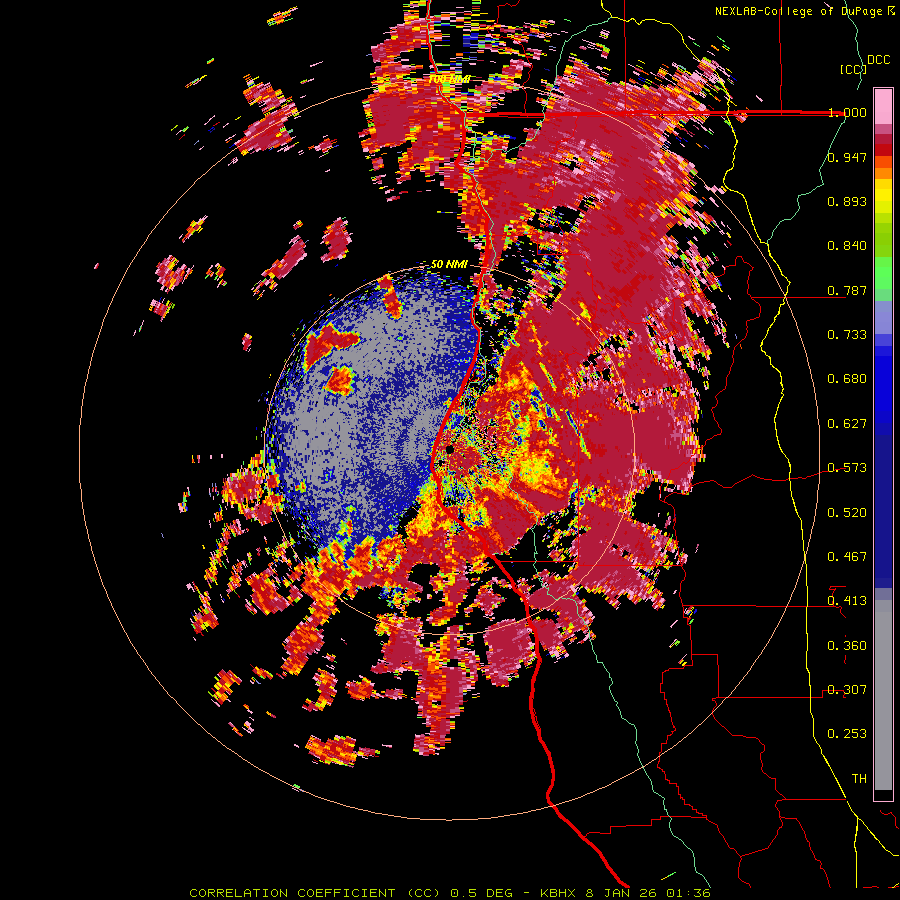
Task: Click the 0.733 legend value
Action: point(847,335)
